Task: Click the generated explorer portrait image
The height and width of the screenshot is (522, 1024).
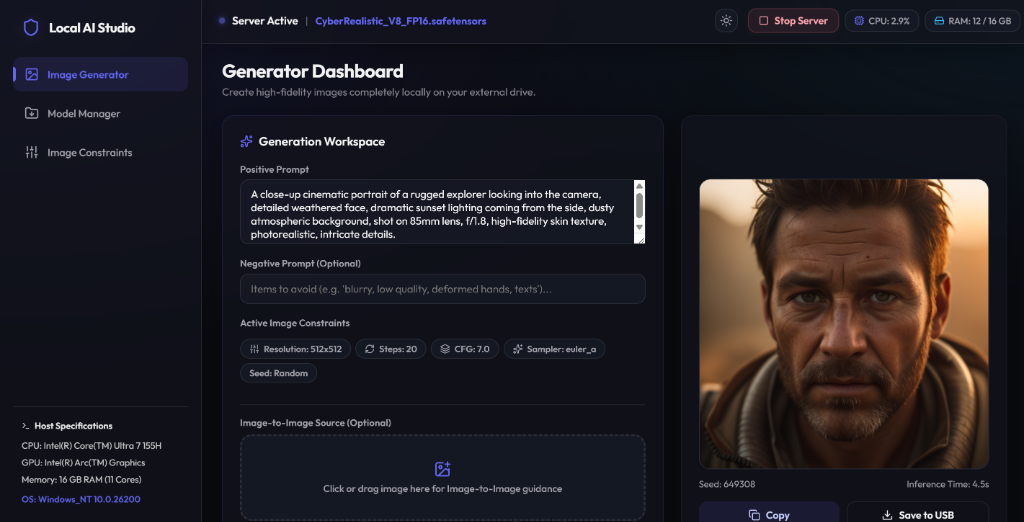Action: coord(844,324)
